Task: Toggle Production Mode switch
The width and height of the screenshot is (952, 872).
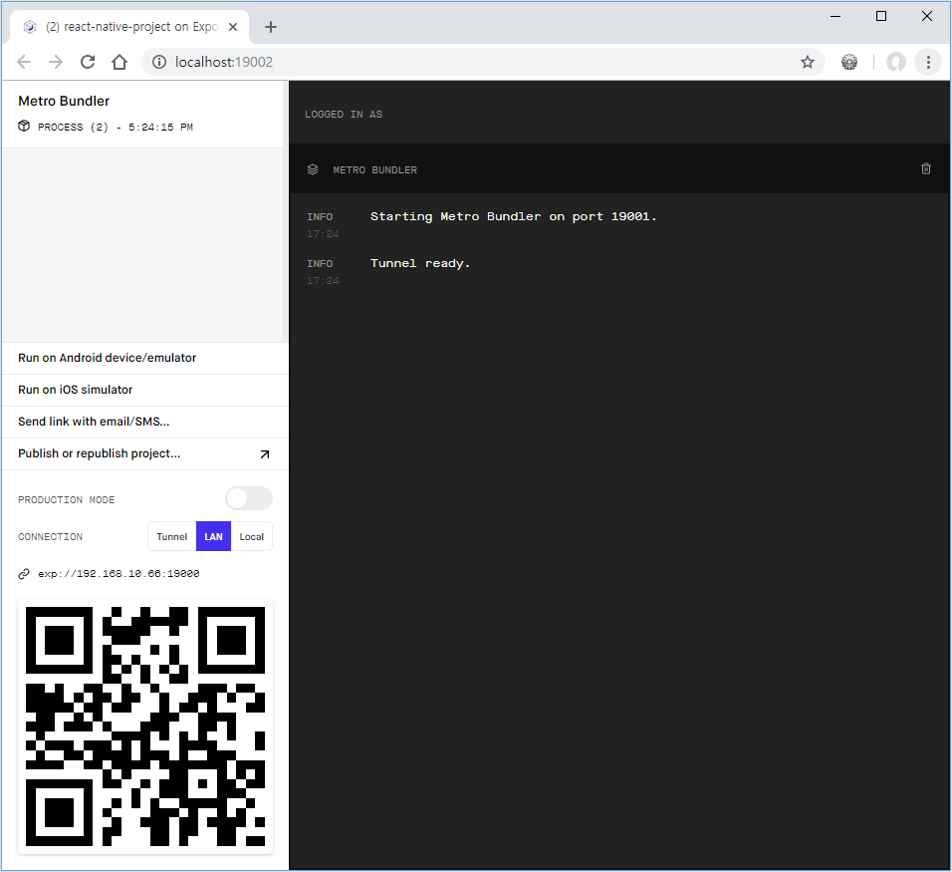Action: coord(249,499)
